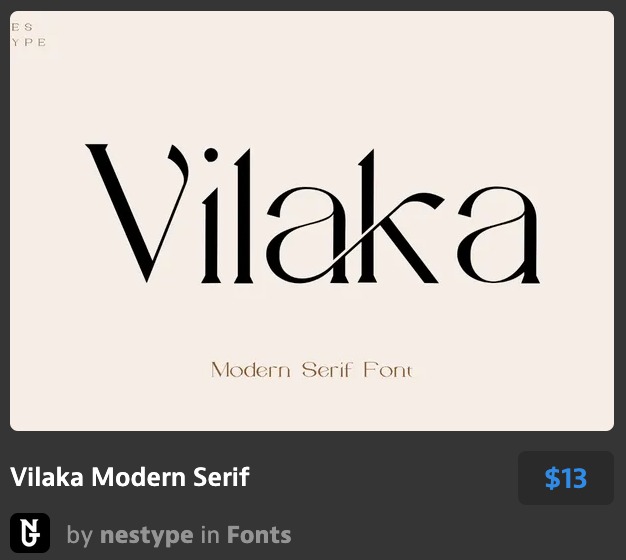Open the Fonts category link
The image size is (626, 560).
[x=259, y=535]
